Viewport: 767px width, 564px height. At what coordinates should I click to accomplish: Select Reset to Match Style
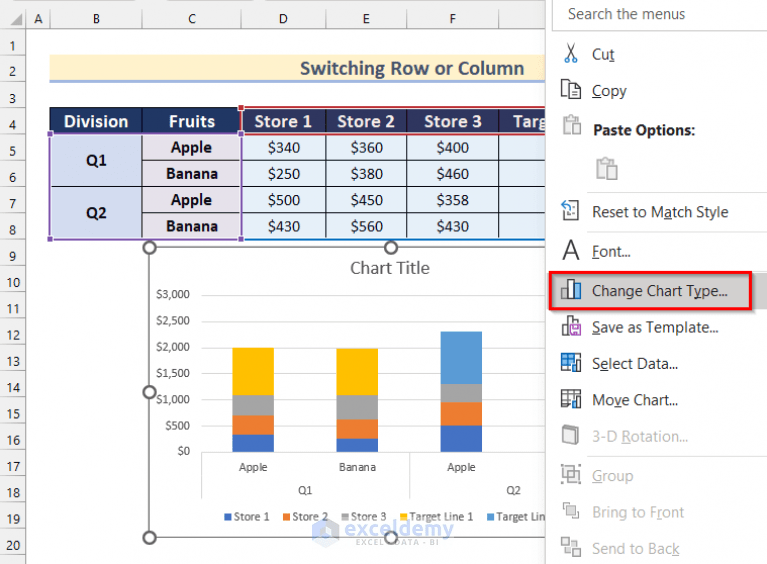coord(660,212)
